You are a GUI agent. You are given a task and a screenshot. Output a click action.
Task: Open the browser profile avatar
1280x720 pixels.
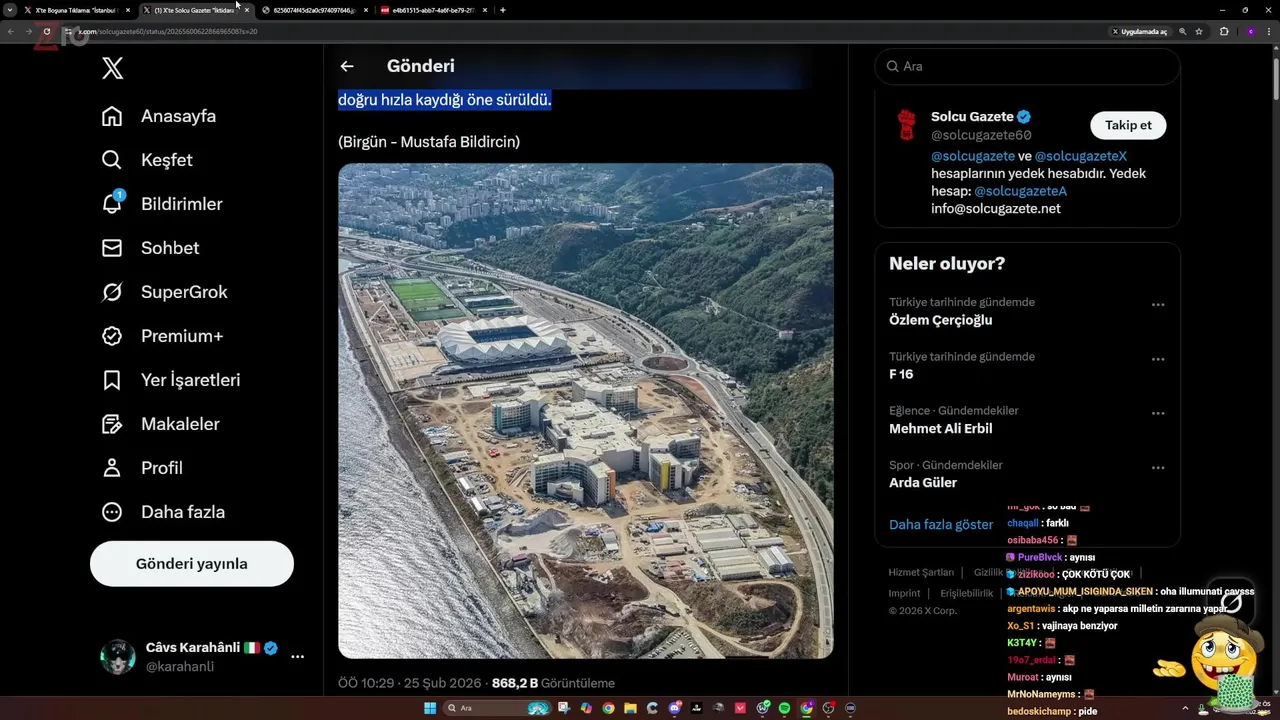click(1250, 31)
